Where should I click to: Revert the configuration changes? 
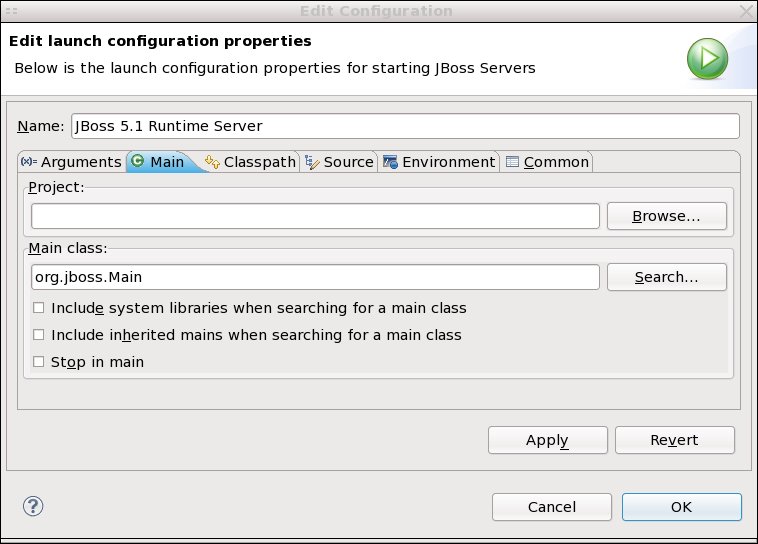[x=675, y=440]
